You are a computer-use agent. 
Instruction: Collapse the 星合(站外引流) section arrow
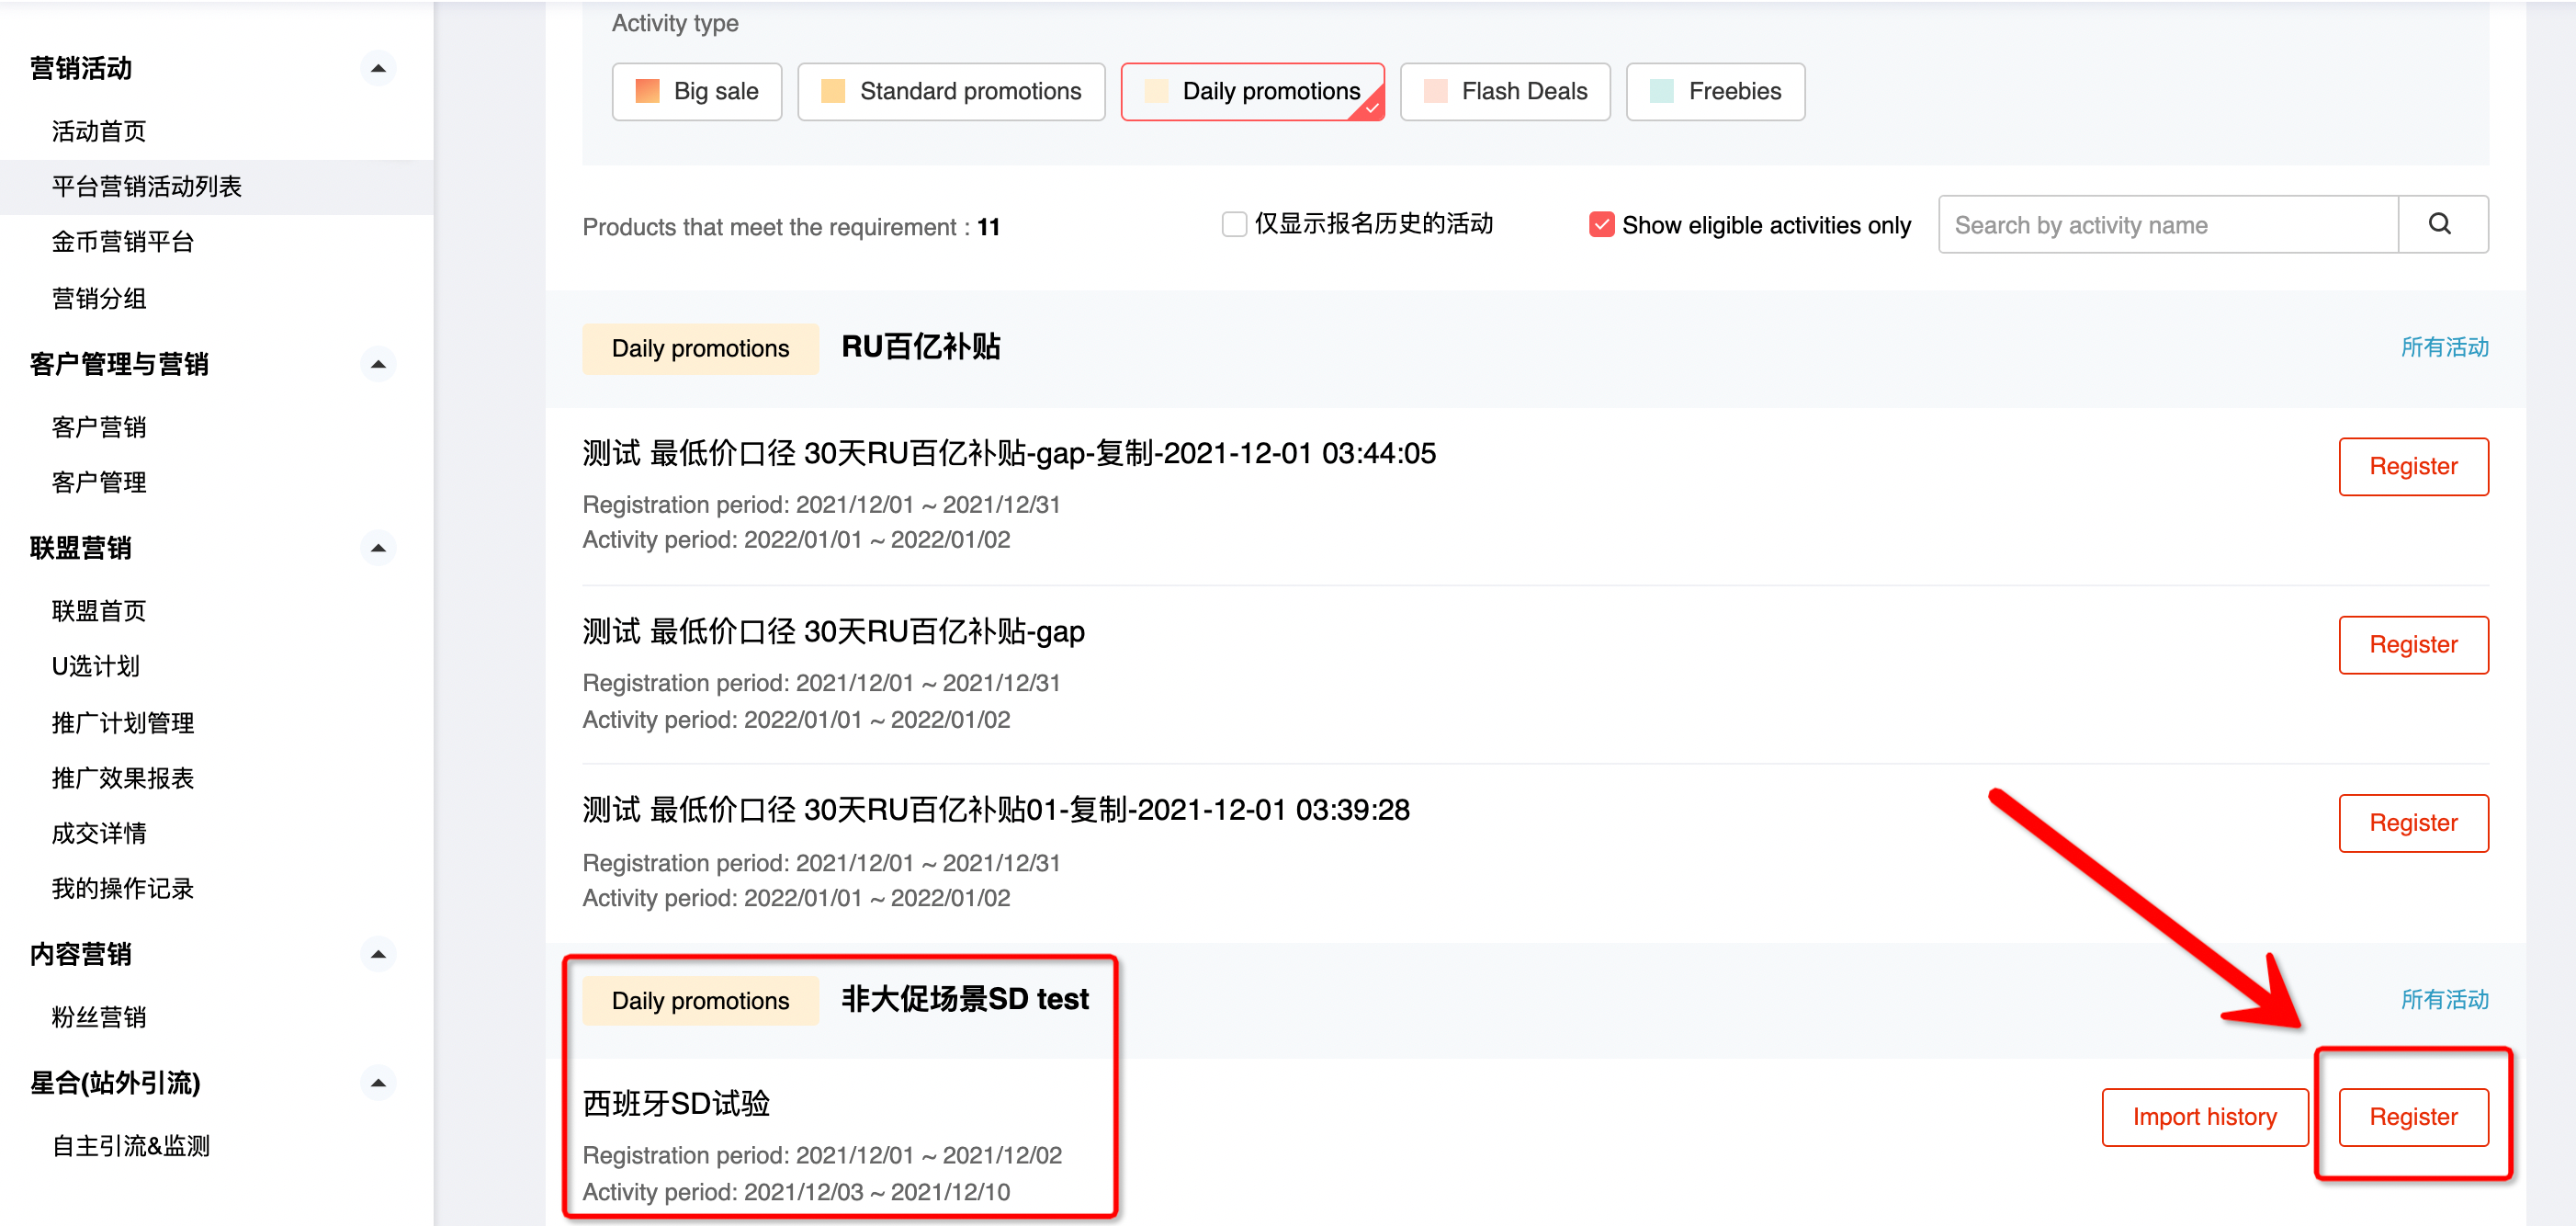tap(377, 1083)
